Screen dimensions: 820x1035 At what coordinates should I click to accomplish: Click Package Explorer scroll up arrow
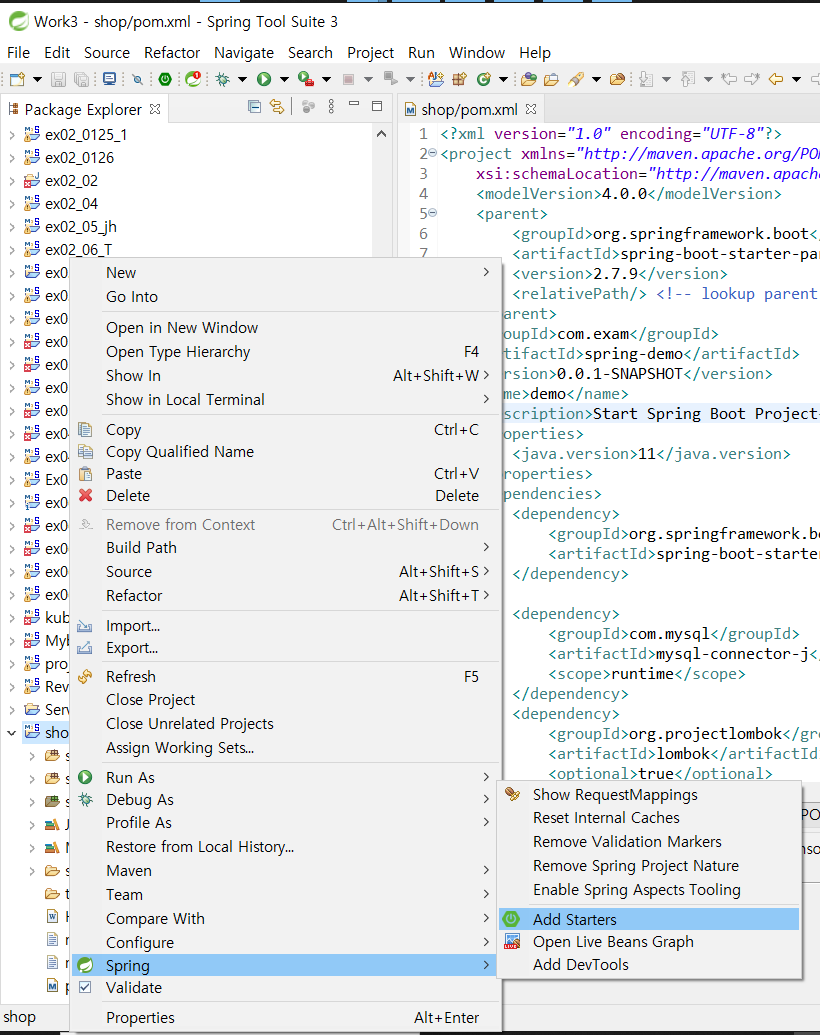click(x=381, y=134)
